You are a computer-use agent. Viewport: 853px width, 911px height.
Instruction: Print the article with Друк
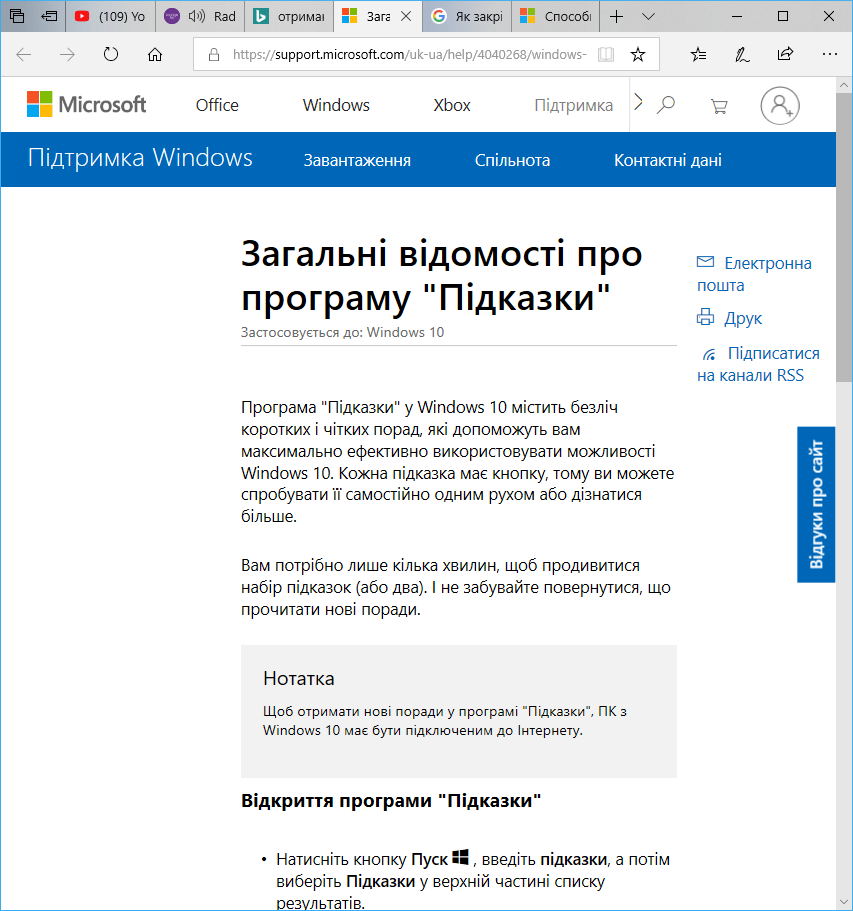point(729,318)
